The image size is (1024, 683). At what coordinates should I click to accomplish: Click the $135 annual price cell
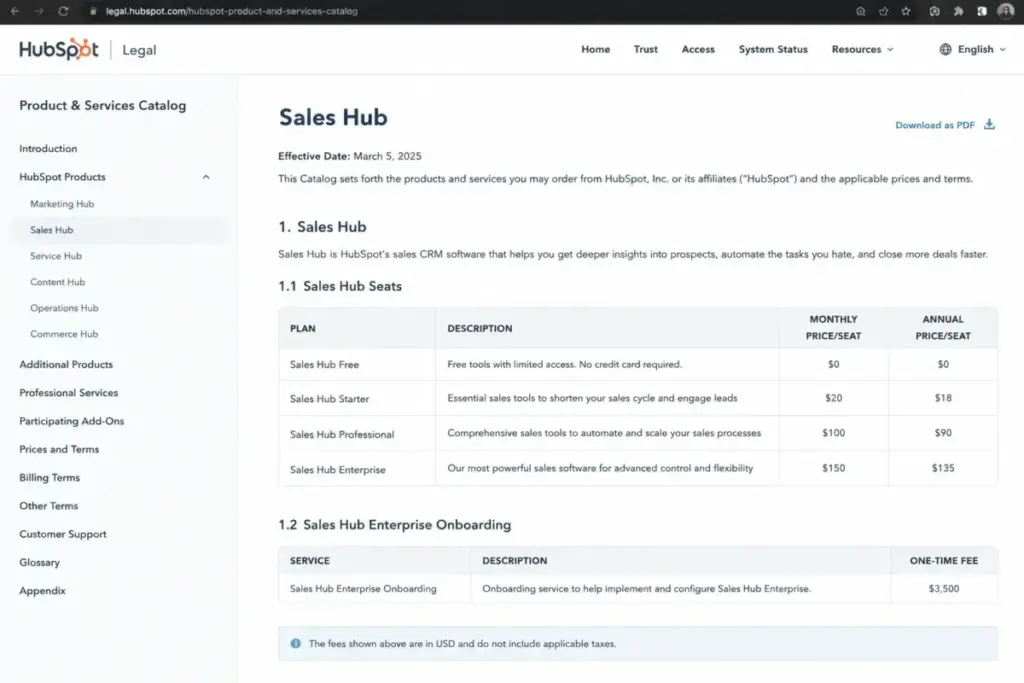click(943, 468)
